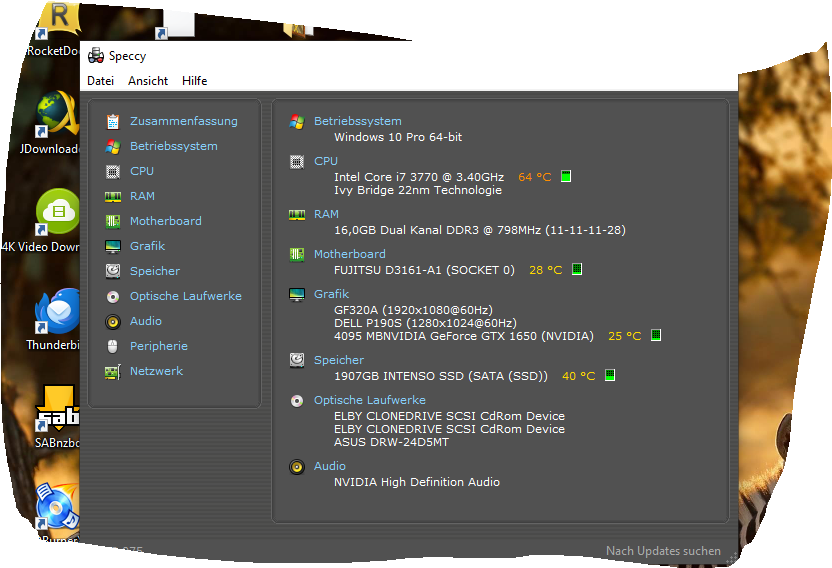Click the summary panel CPU chip icon
This screenshot has height=568, width=832.
(x=297, y=162)
